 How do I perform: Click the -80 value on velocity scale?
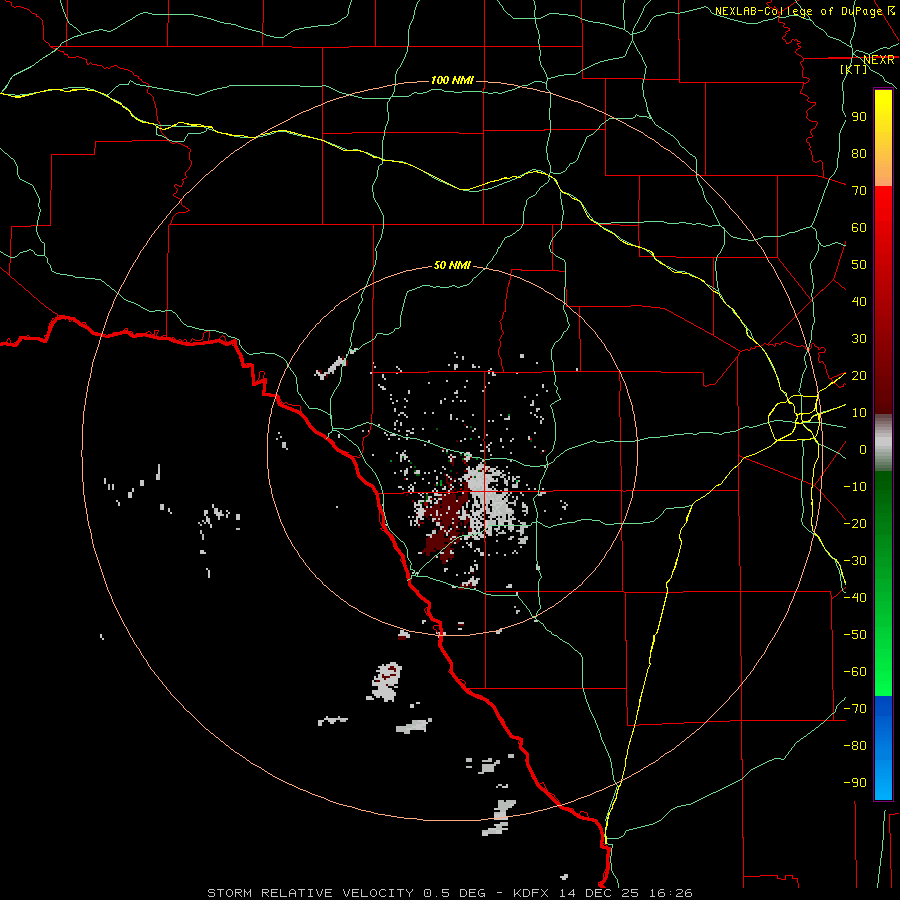coord(855,746)
